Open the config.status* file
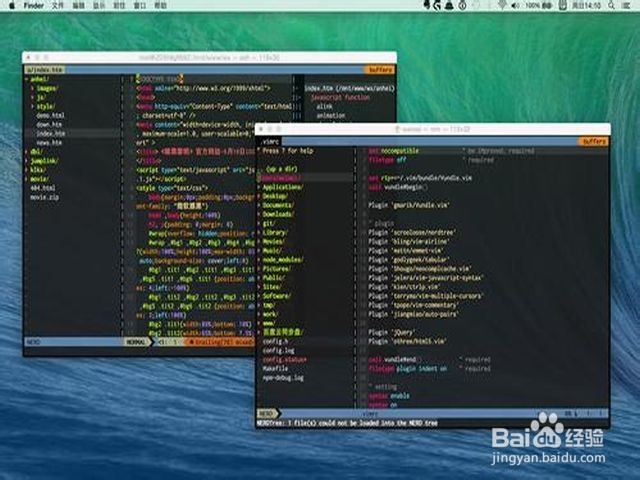Image resolution: width=640 pixels, height=480 pixels. [284, 359]
